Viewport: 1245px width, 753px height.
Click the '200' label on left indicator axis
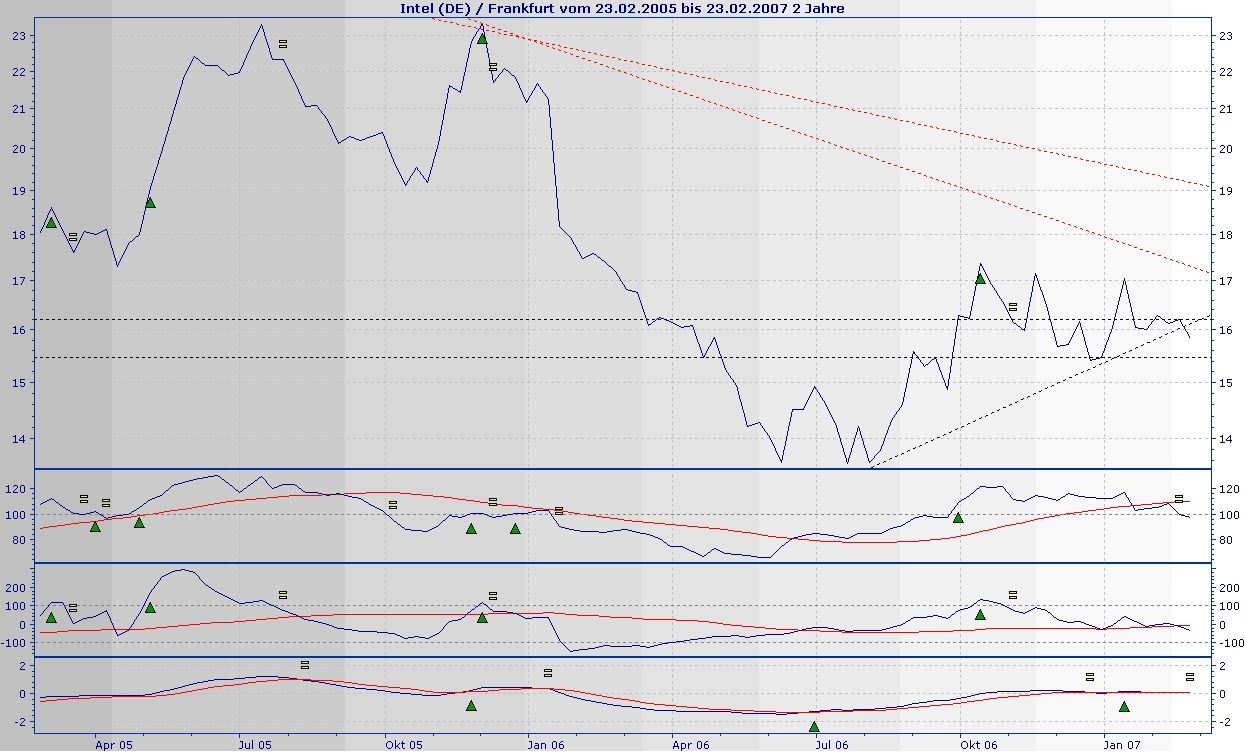(x=17, y=588)
